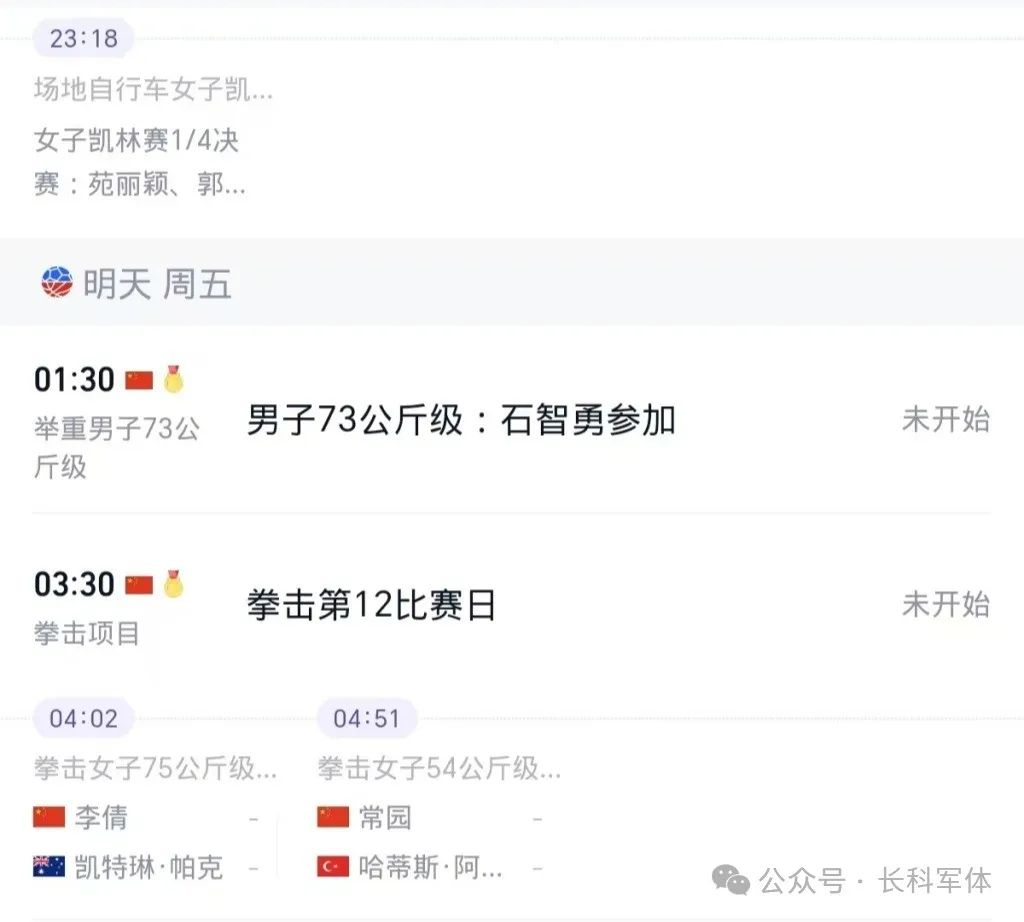Click China flag beside 李倩
This screenshot has height=922, width=1024.
(49, 817)
